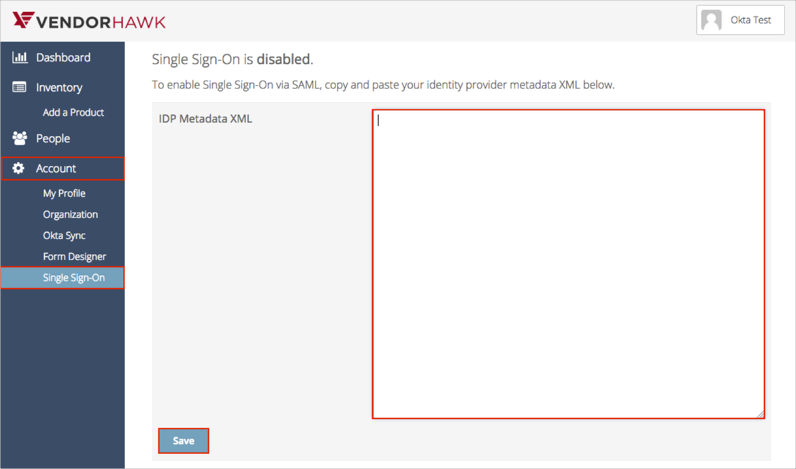The height and width of the screenshot is (469, 796).
Task: Select Add a Product
Action: pos(73,113)
